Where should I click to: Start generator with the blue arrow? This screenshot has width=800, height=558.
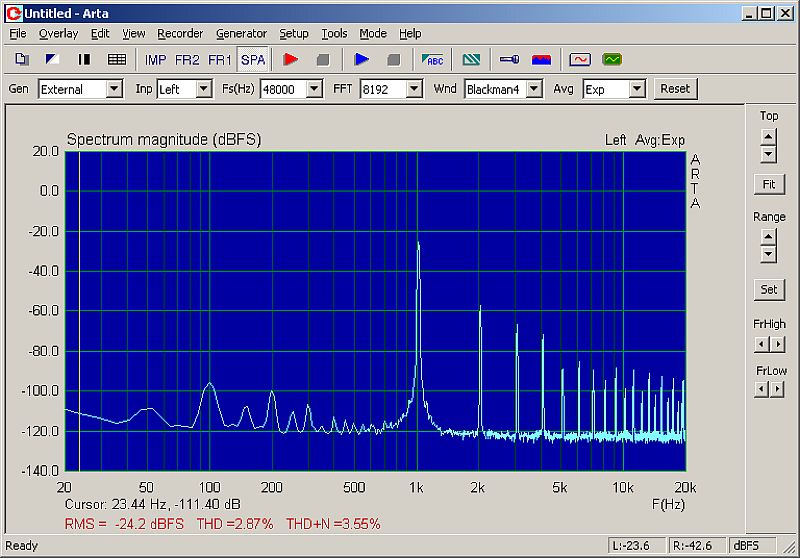(x=362, y=59)
